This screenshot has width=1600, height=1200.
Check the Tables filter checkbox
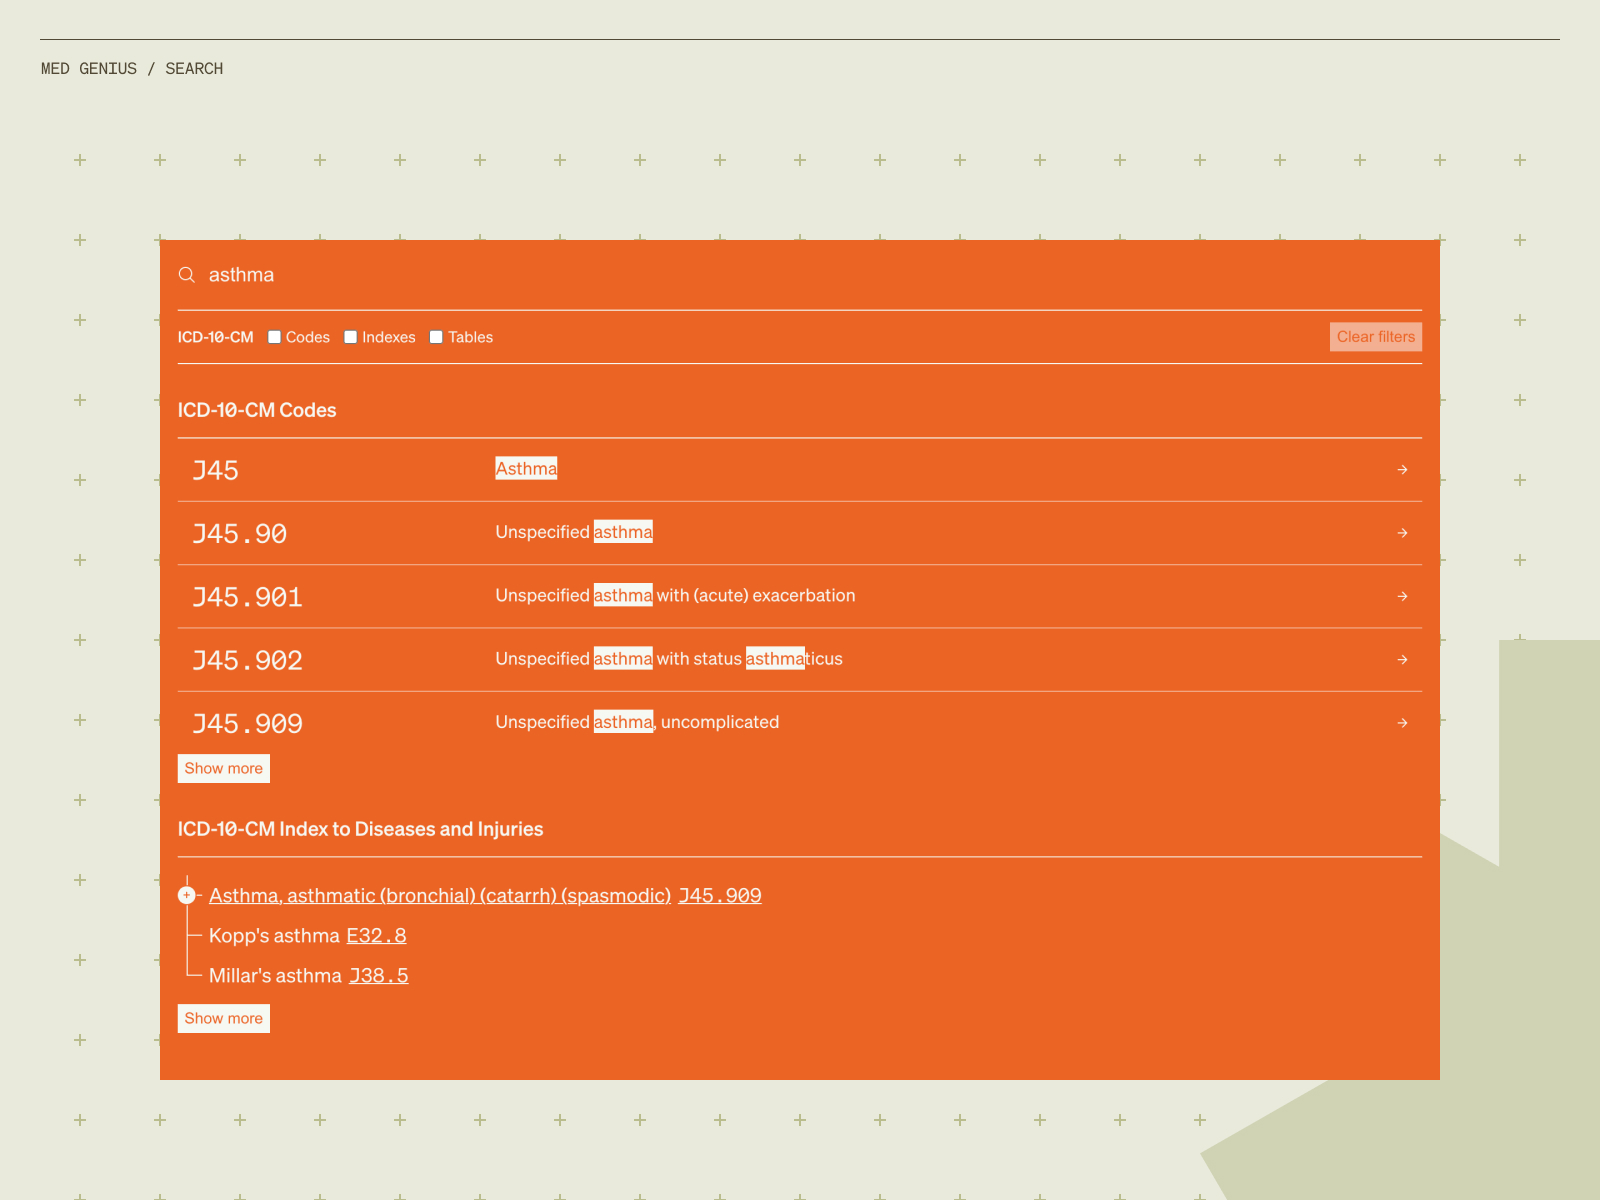[x=437, y=337]
